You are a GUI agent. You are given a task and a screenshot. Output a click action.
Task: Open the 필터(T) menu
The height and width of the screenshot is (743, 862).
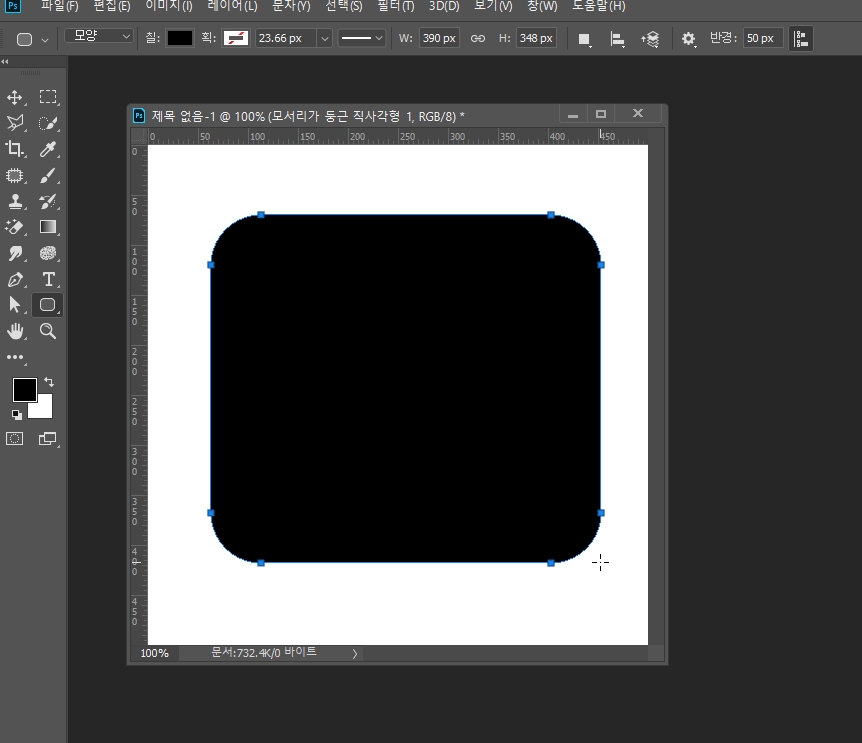pos(396,6)
